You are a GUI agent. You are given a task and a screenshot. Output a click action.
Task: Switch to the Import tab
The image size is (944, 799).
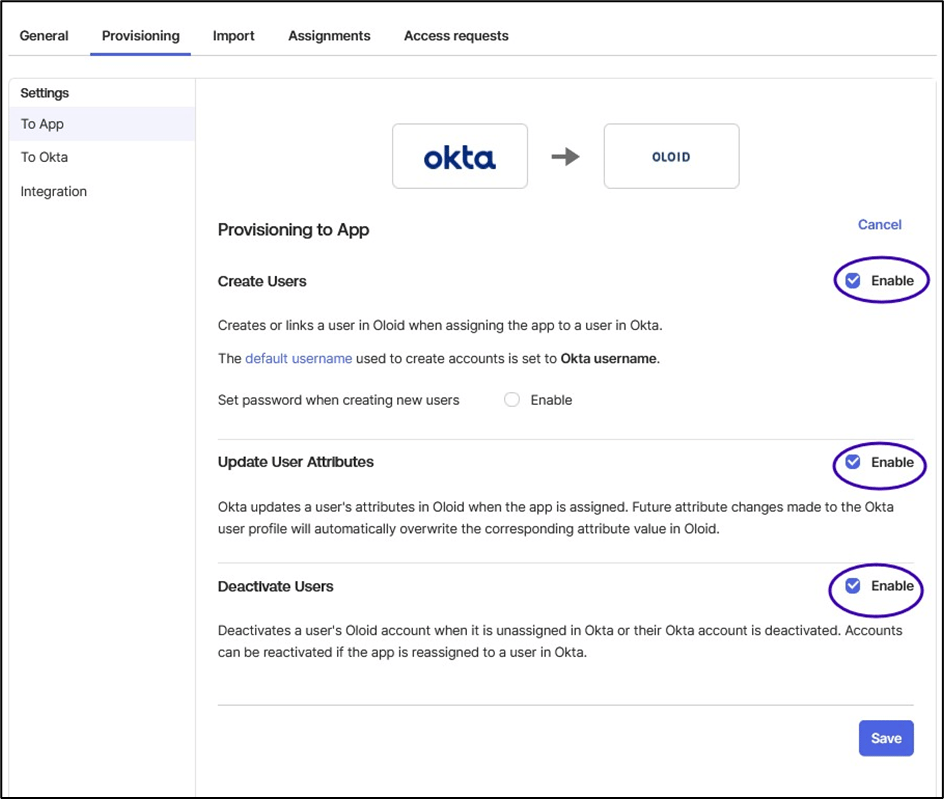[234, 36]
